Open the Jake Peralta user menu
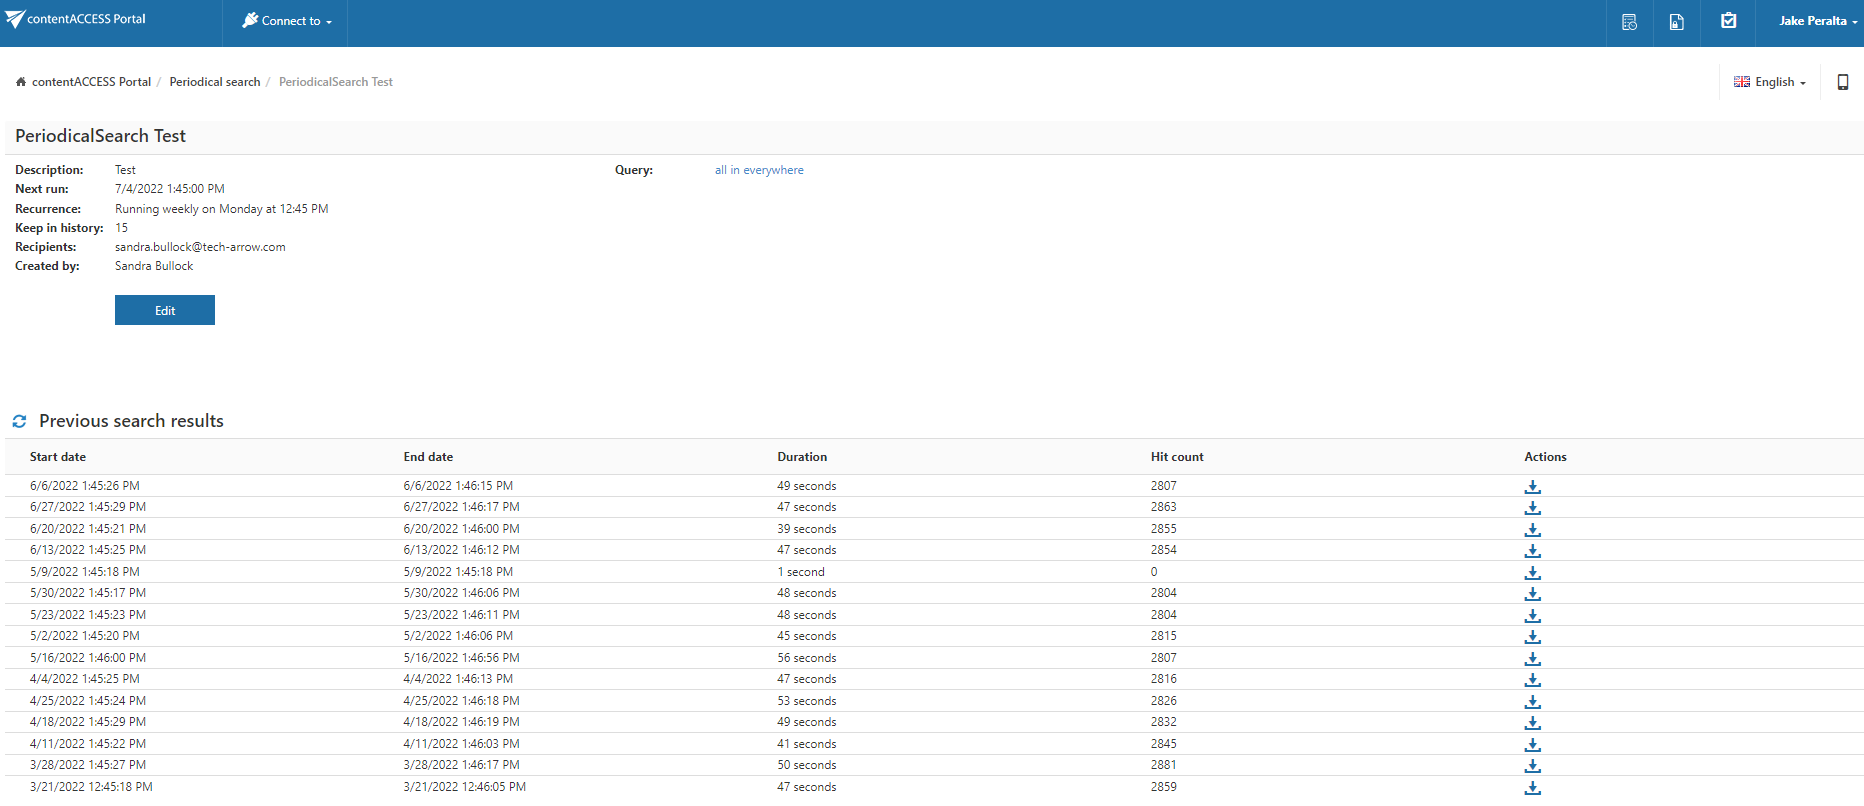1864x806 pixels. click(1817, 21)
